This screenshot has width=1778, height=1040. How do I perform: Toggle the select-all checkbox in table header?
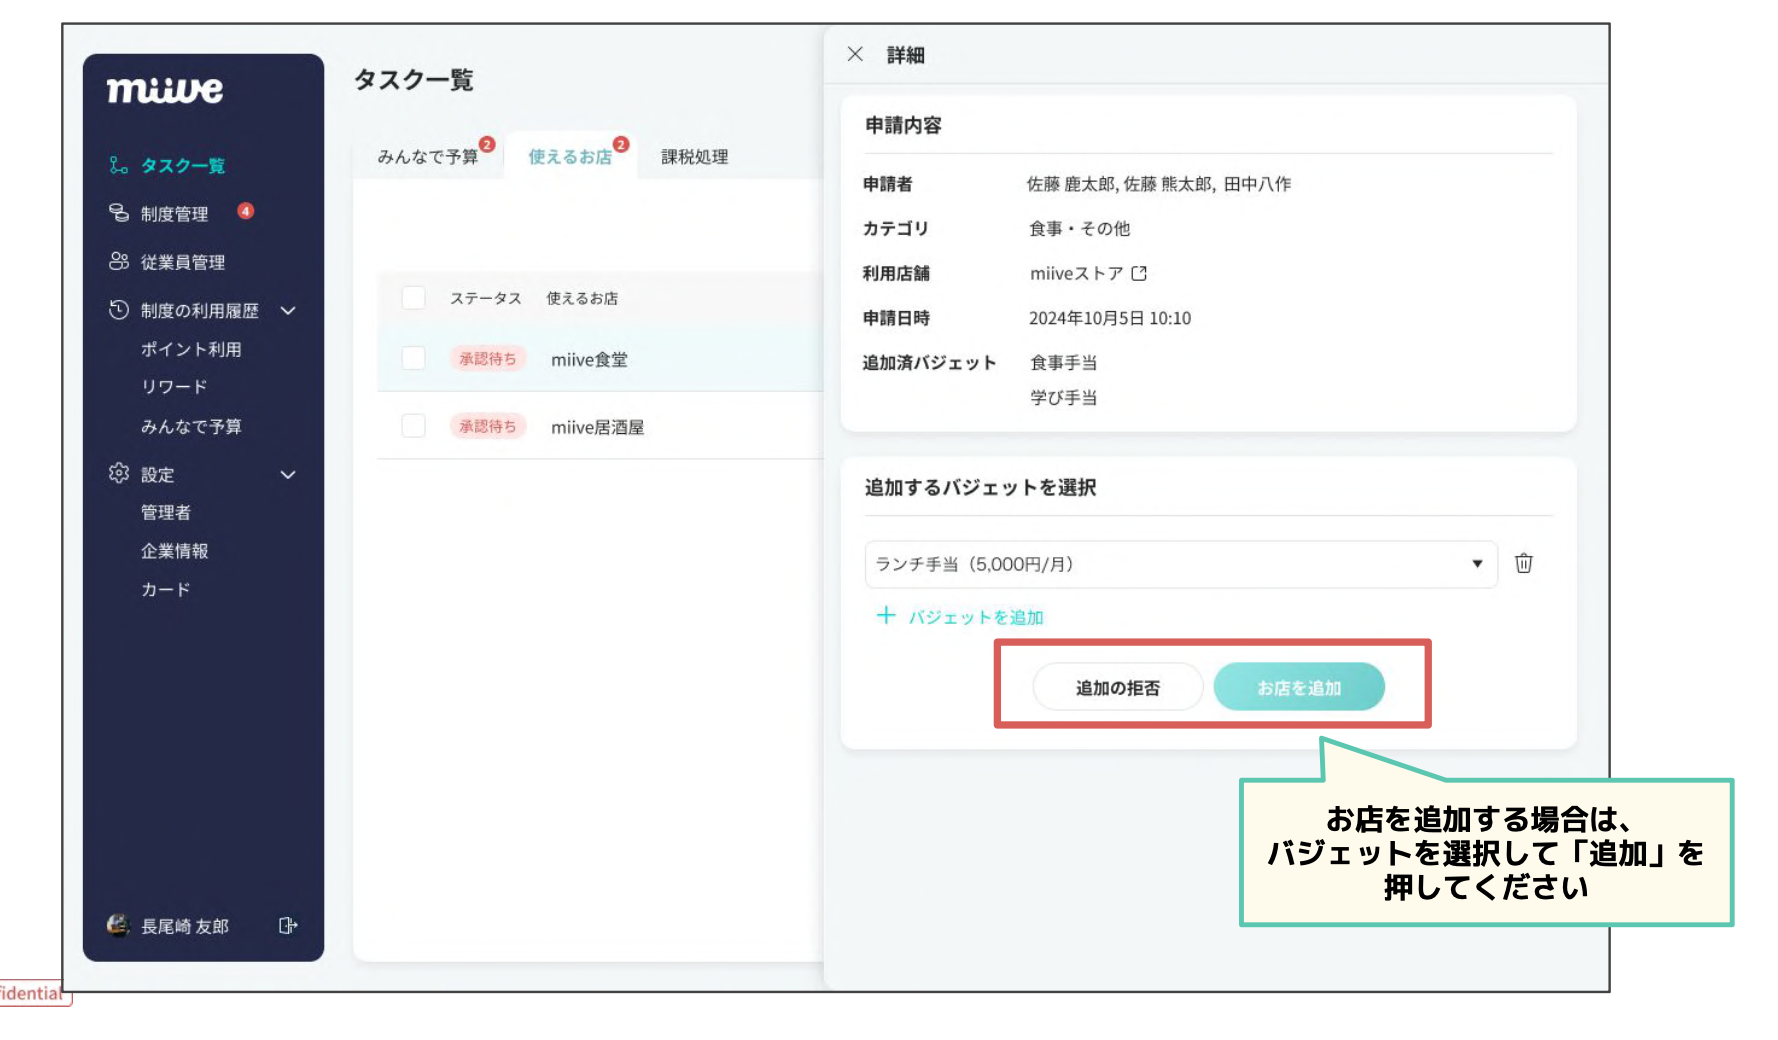pos(413,298)
